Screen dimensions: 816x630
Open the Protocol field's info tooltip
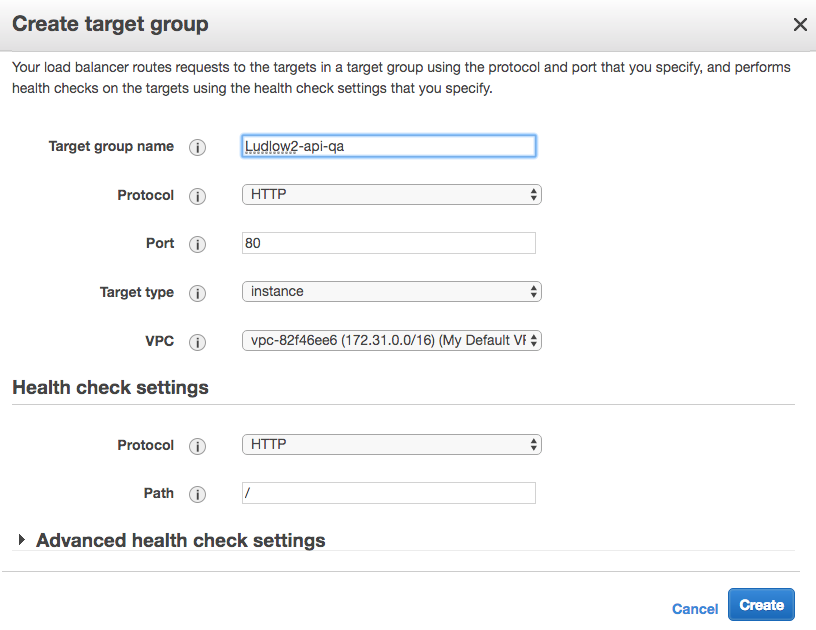coord(197,195)
